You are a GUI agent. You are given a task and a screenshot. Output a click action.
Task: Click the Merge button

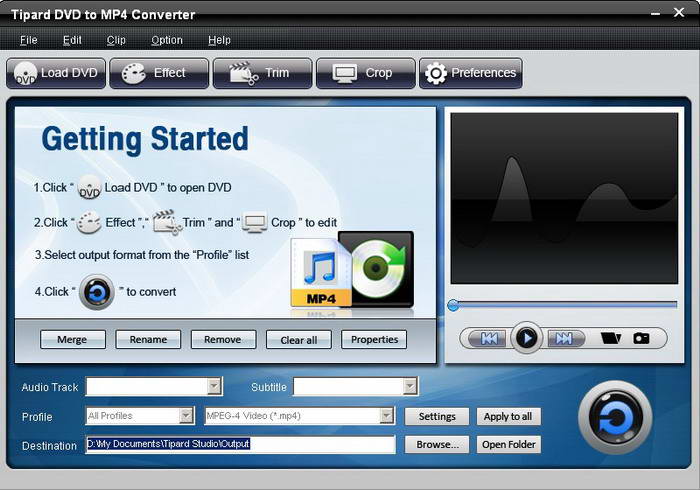(73, 340)
